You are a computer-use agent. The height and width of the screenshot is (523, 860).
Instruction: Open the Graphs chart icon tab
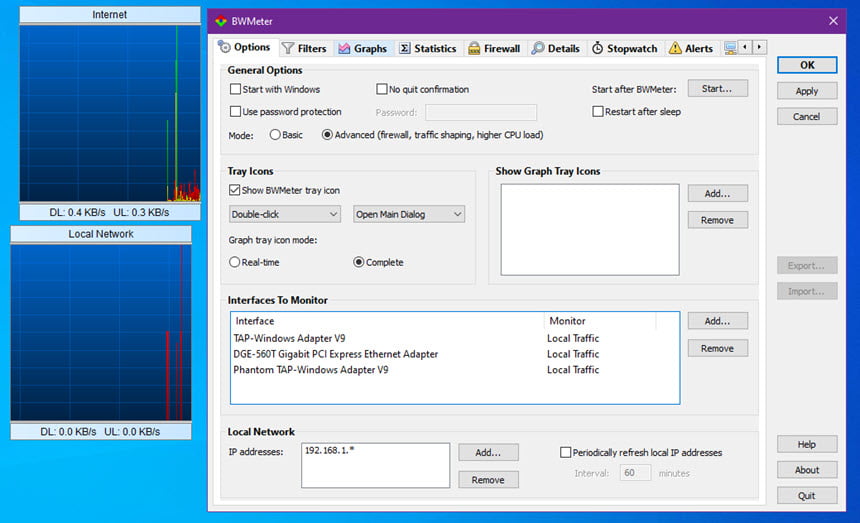click(344, 48)
